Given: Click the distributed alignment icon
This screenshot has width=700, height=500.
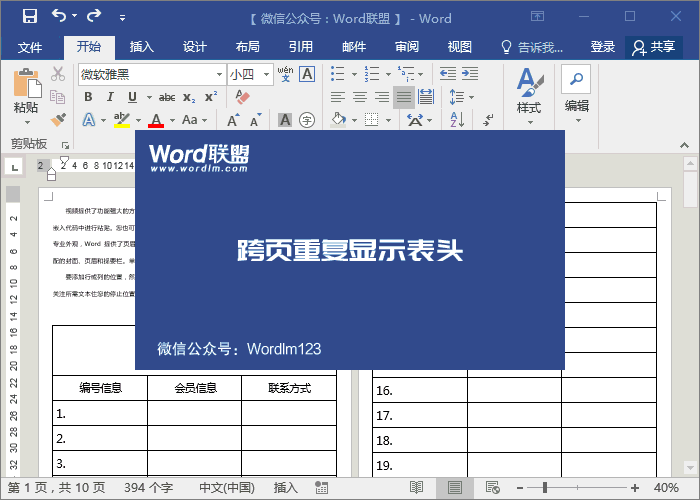Looking at the screenshot, I should click(x=426, y=97).
